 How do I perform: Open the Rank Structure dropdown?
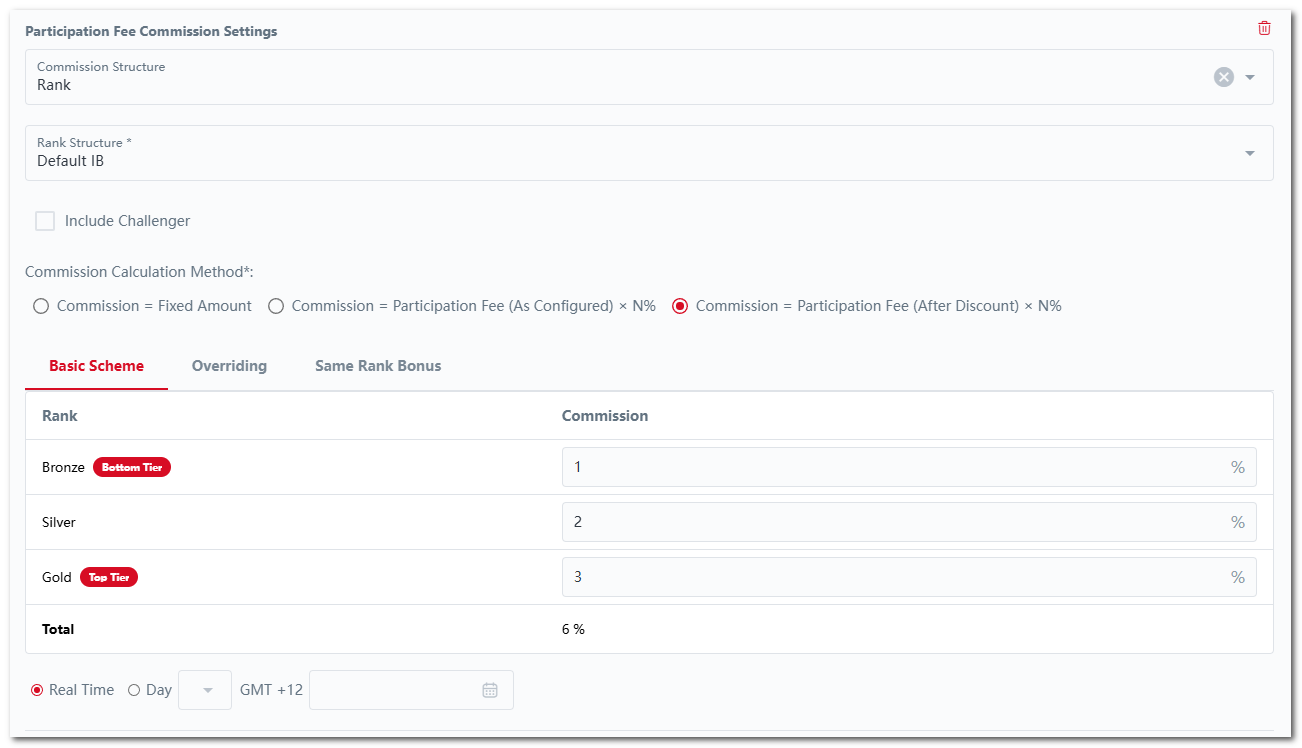[x=1249, y=153]
